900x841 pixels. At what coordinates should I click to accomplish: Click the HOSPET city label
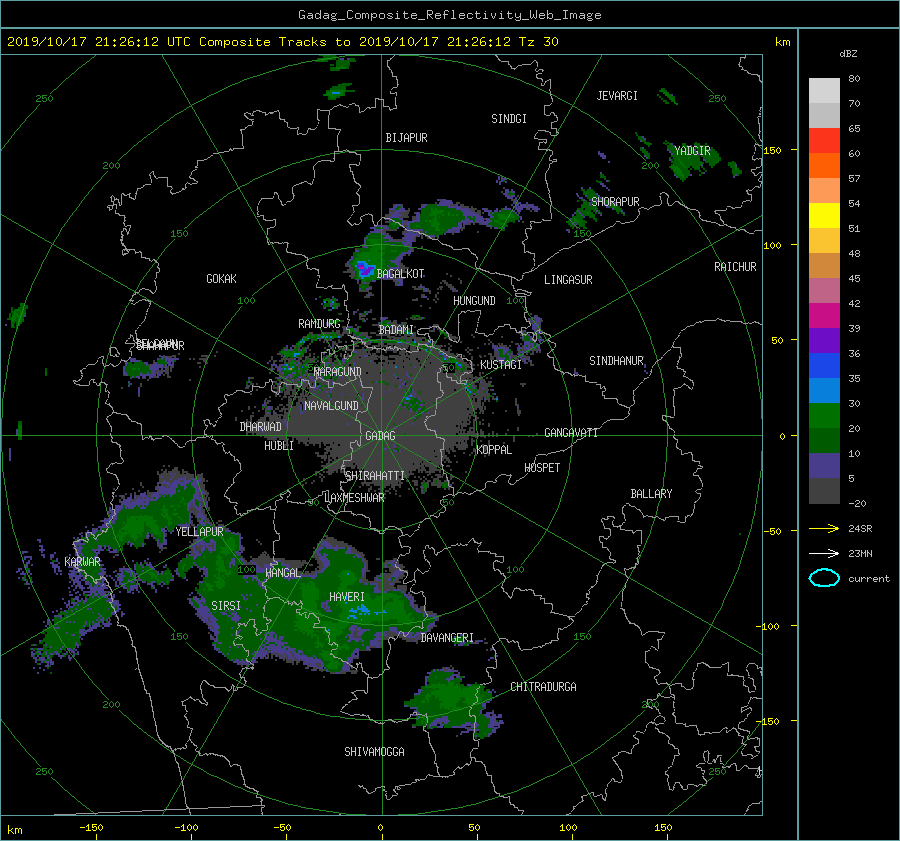[542, 468]
